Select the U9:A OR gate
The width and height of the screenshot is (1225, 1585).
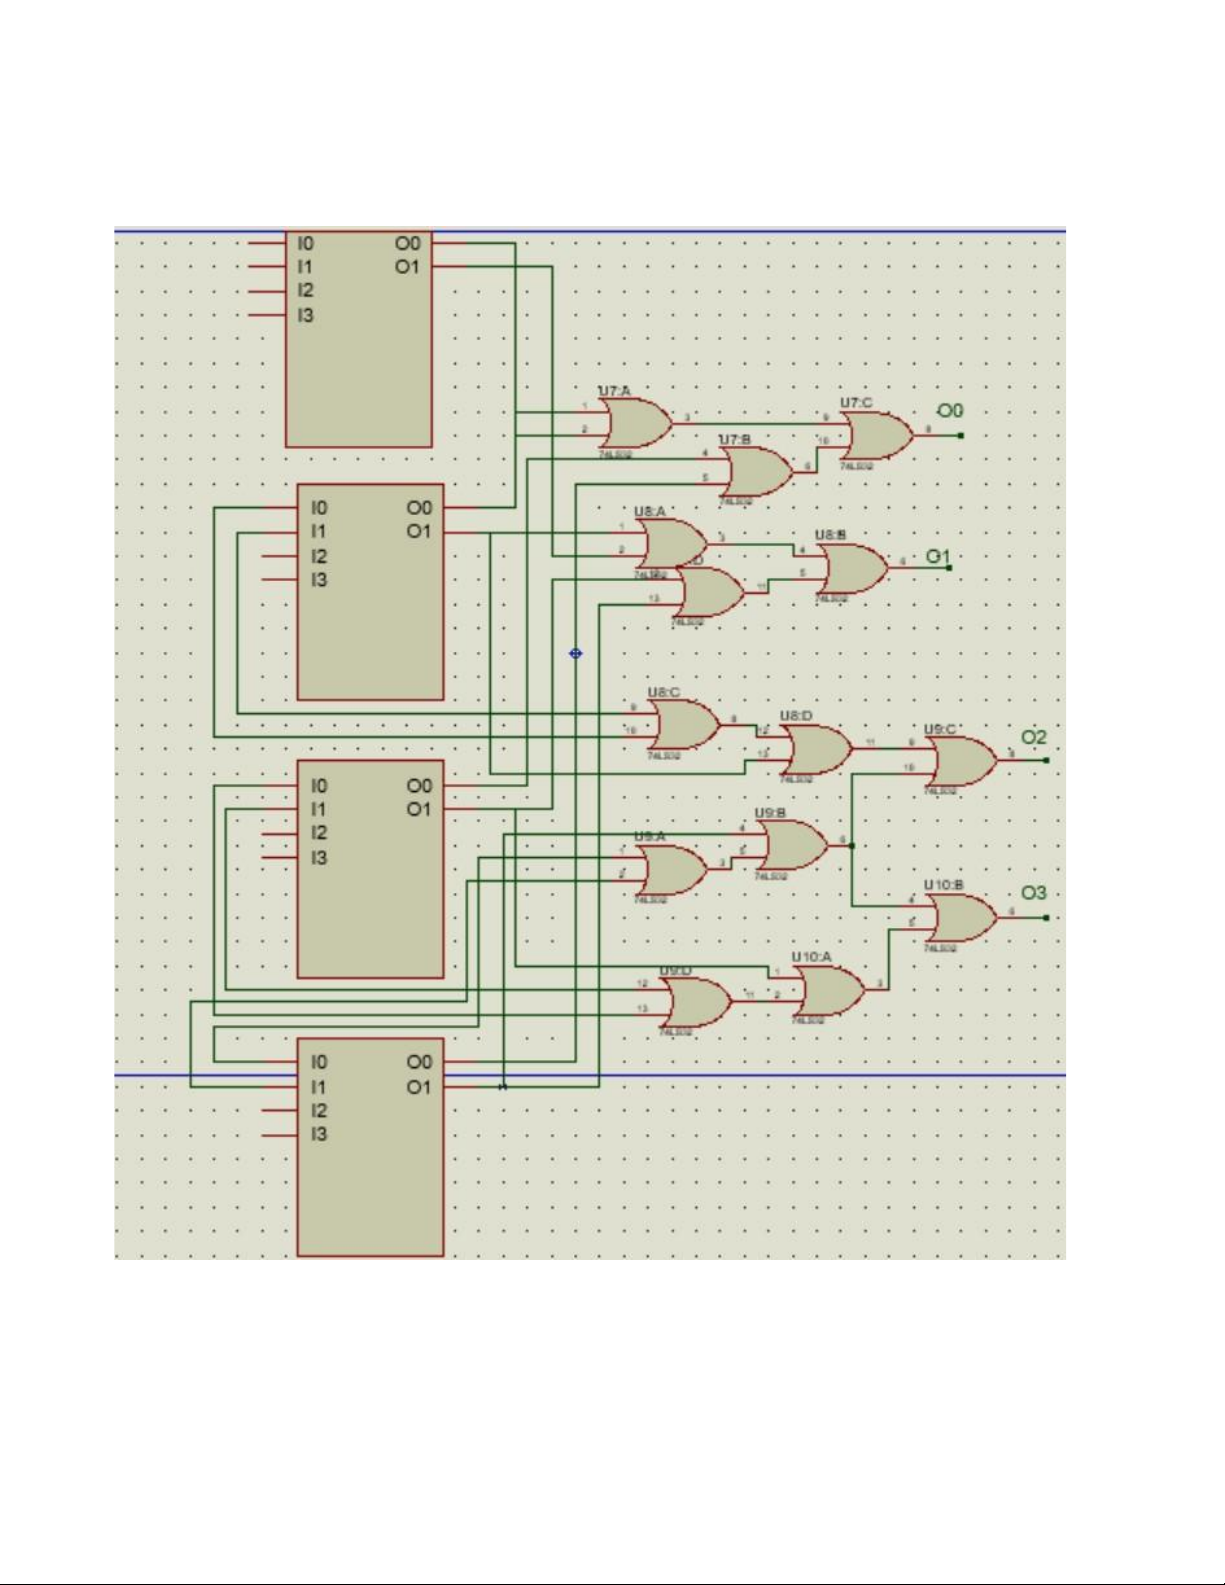point(673,870)
